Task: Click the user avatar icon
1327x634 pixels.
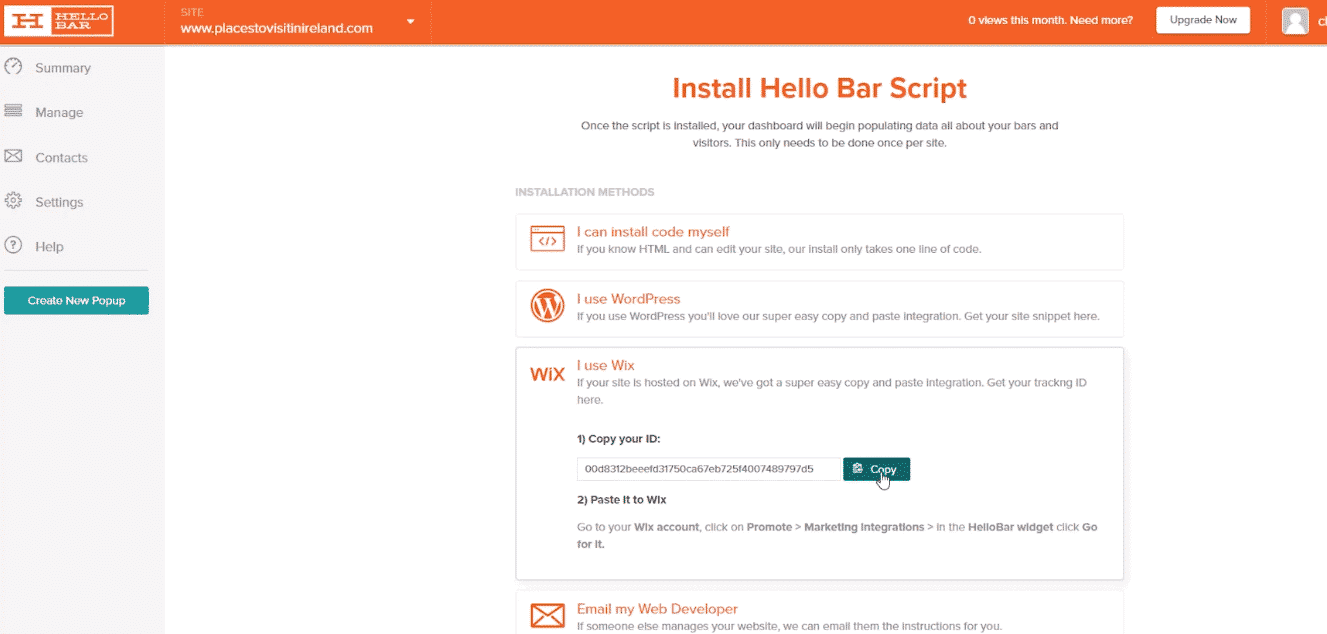Action: pyautogui.click(x=1295, y=21)
